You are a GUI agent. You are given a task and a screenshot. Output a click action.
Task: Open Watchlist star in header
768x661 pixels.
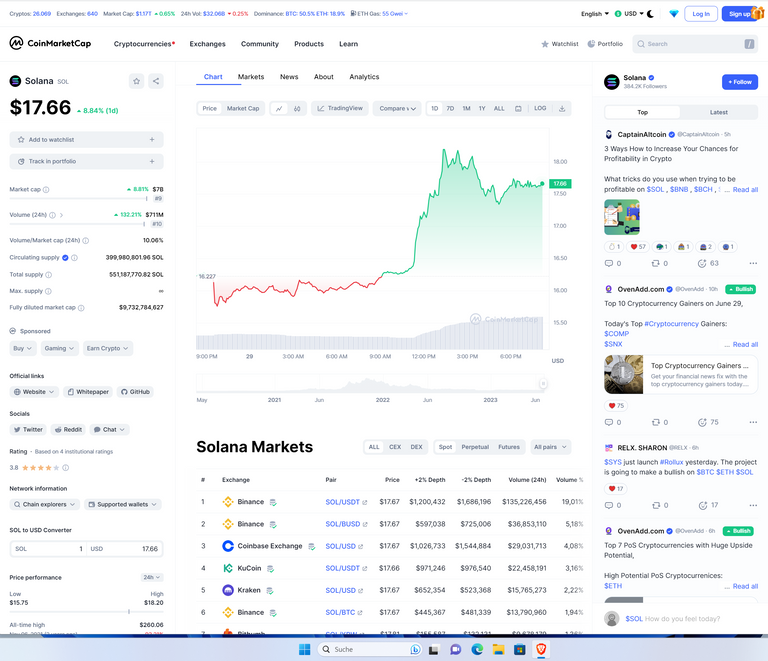click(x=560, y=44)
